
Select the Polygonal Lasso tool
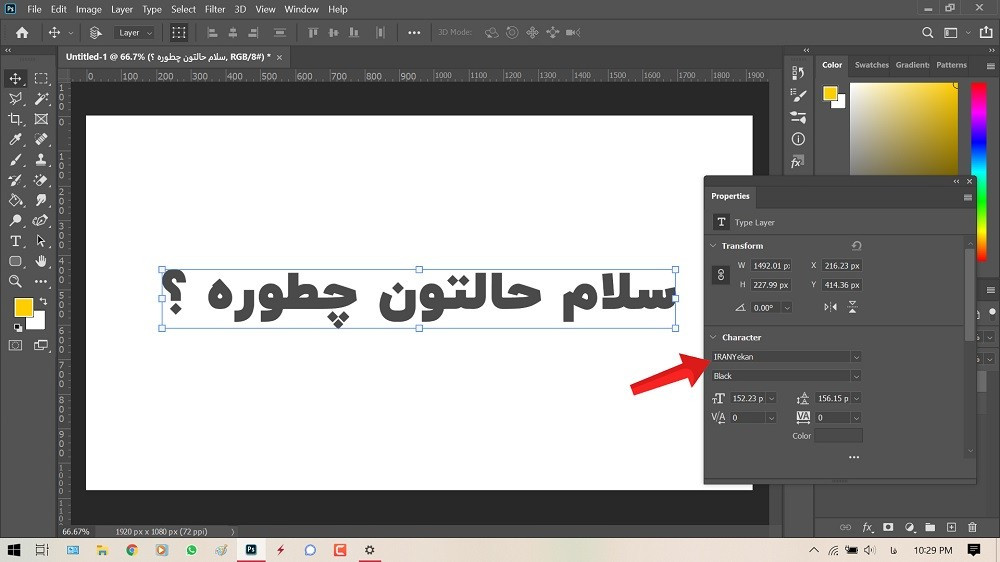[15, 99]
